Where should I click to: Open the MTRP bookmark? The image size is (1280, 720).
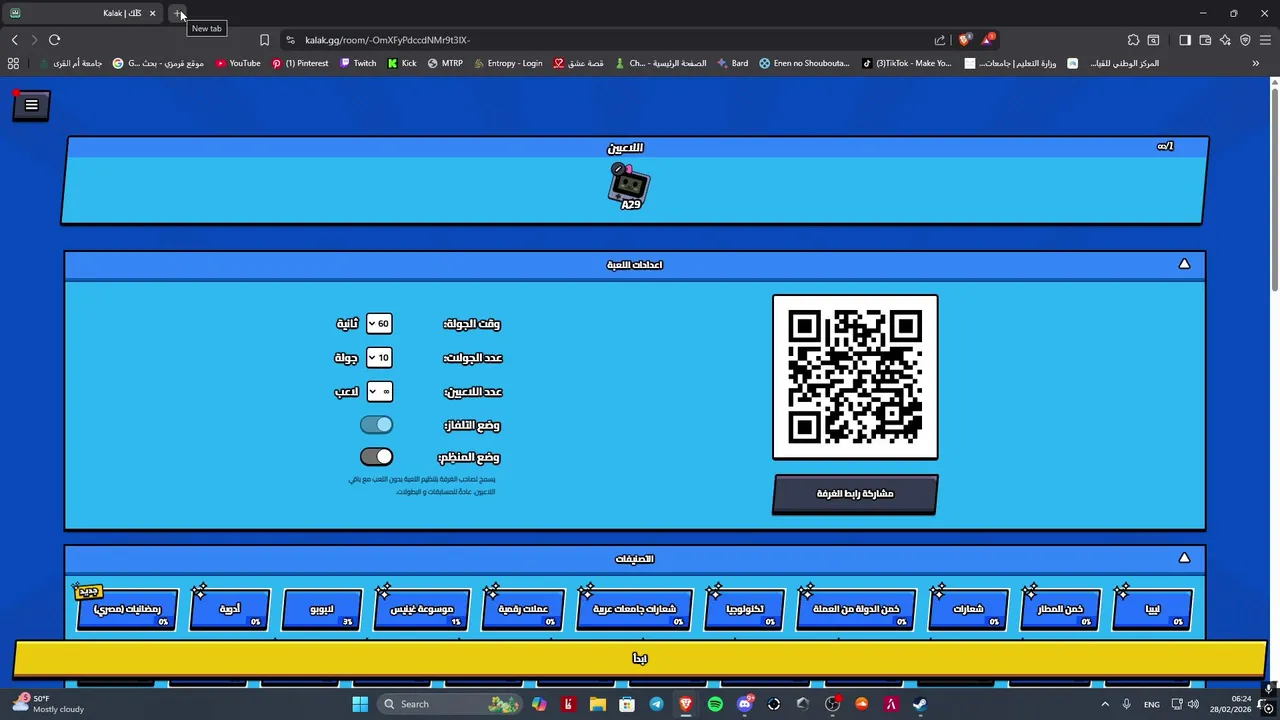coord(445,63)
